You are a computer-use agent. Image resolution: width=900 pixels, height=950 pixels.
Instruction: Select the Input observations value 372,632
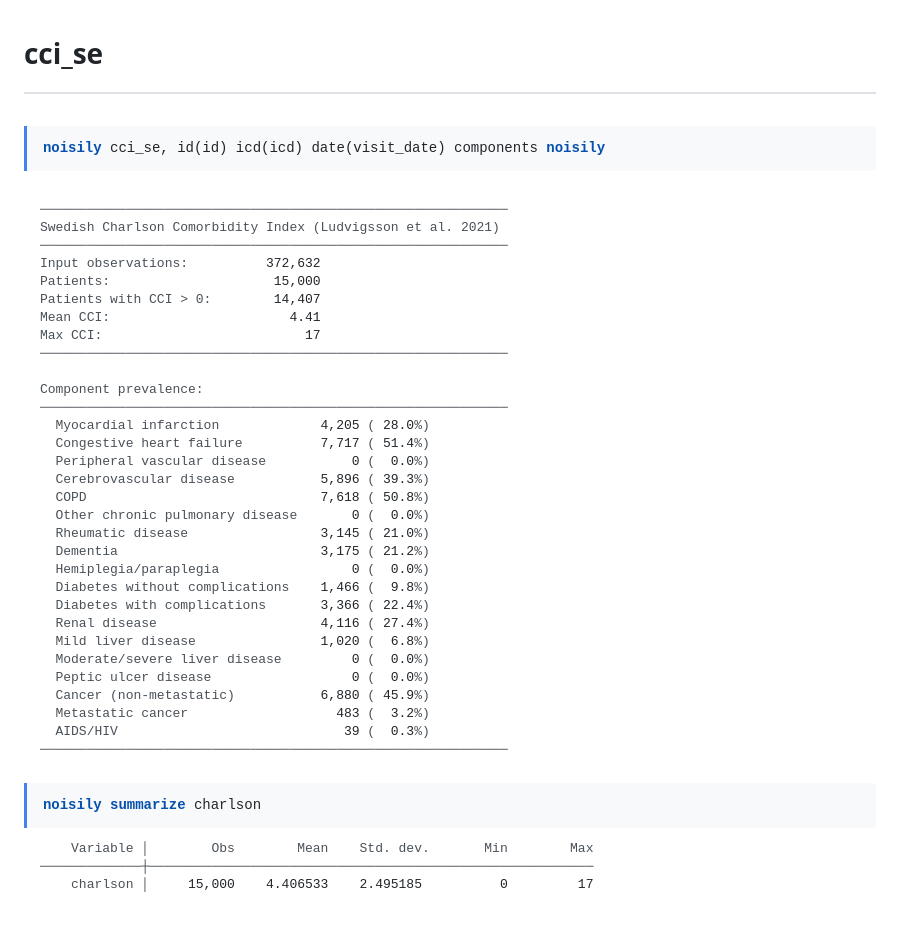coord(292,263)
